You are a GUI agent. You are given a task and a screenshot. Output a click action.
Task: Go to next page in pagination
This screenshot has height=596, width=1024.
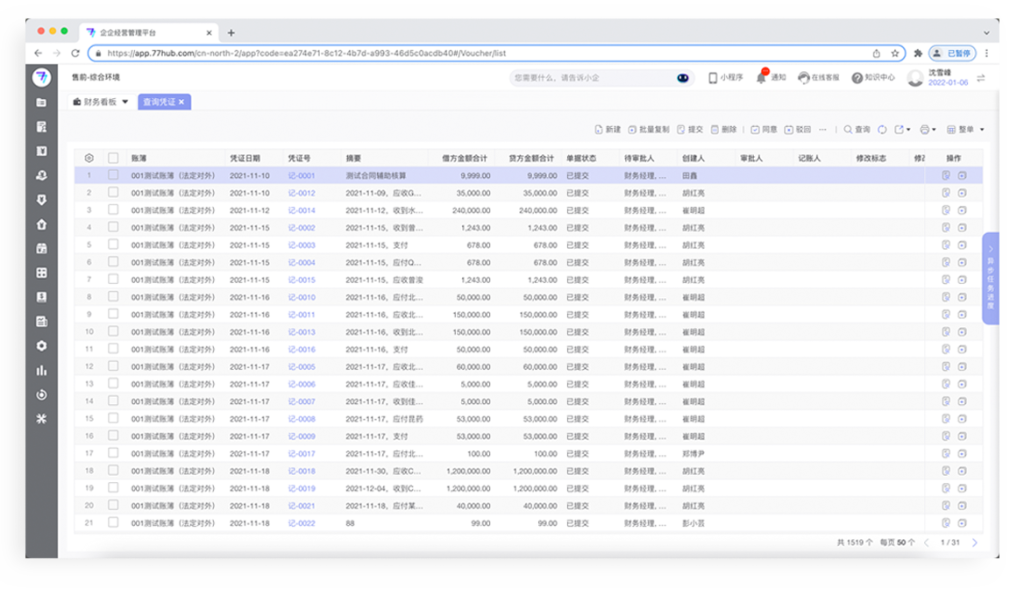click(974, 542)
